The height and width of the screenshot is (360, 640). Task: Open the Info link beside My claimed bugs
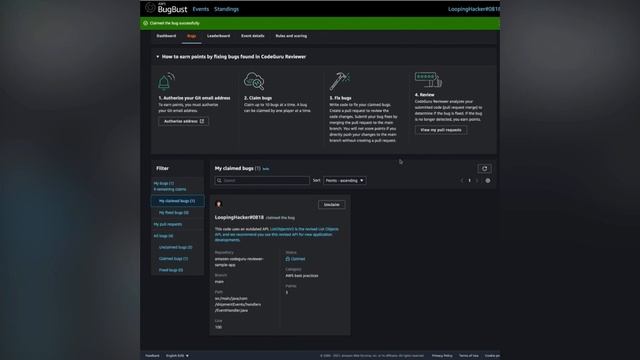[x=266, y=169]
